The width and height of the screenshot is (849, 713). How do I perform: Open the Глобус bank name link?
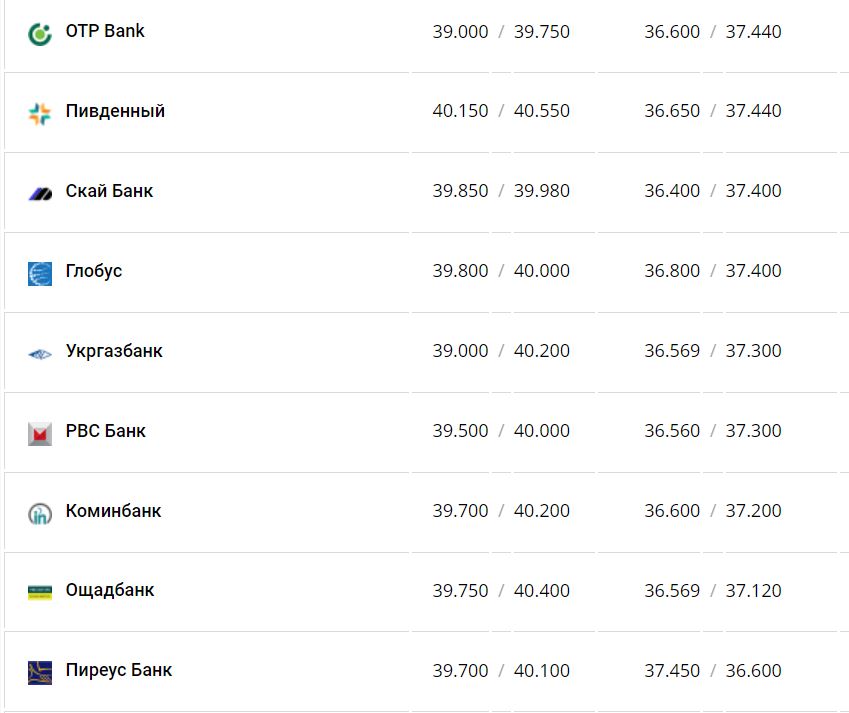[94, 271]
